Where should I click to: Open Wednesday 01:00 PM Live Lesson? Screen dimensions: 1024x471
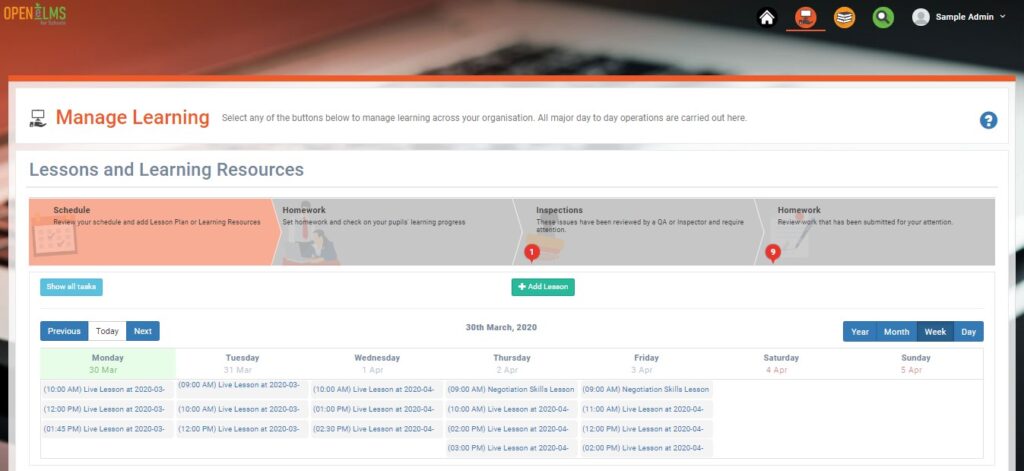tap(377, 410)
